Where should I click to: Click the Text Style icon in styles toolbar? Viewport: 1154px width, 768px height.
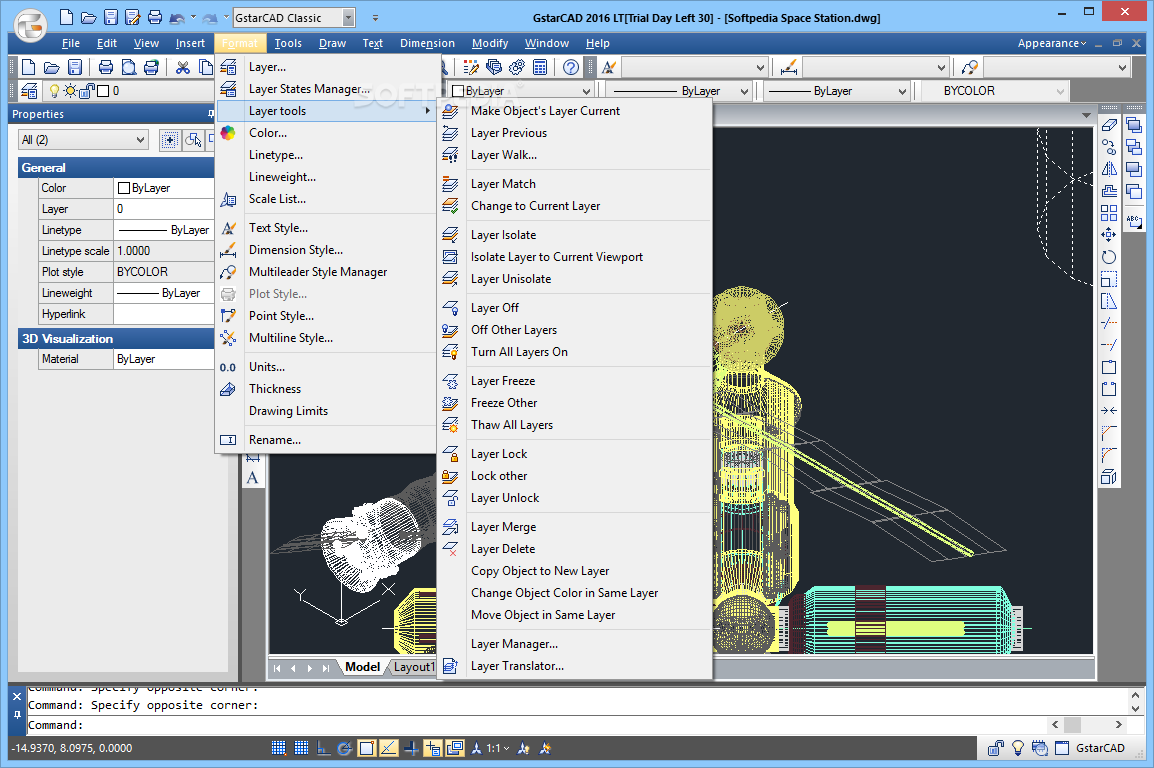pyautogui.click(x=609, y=68)
